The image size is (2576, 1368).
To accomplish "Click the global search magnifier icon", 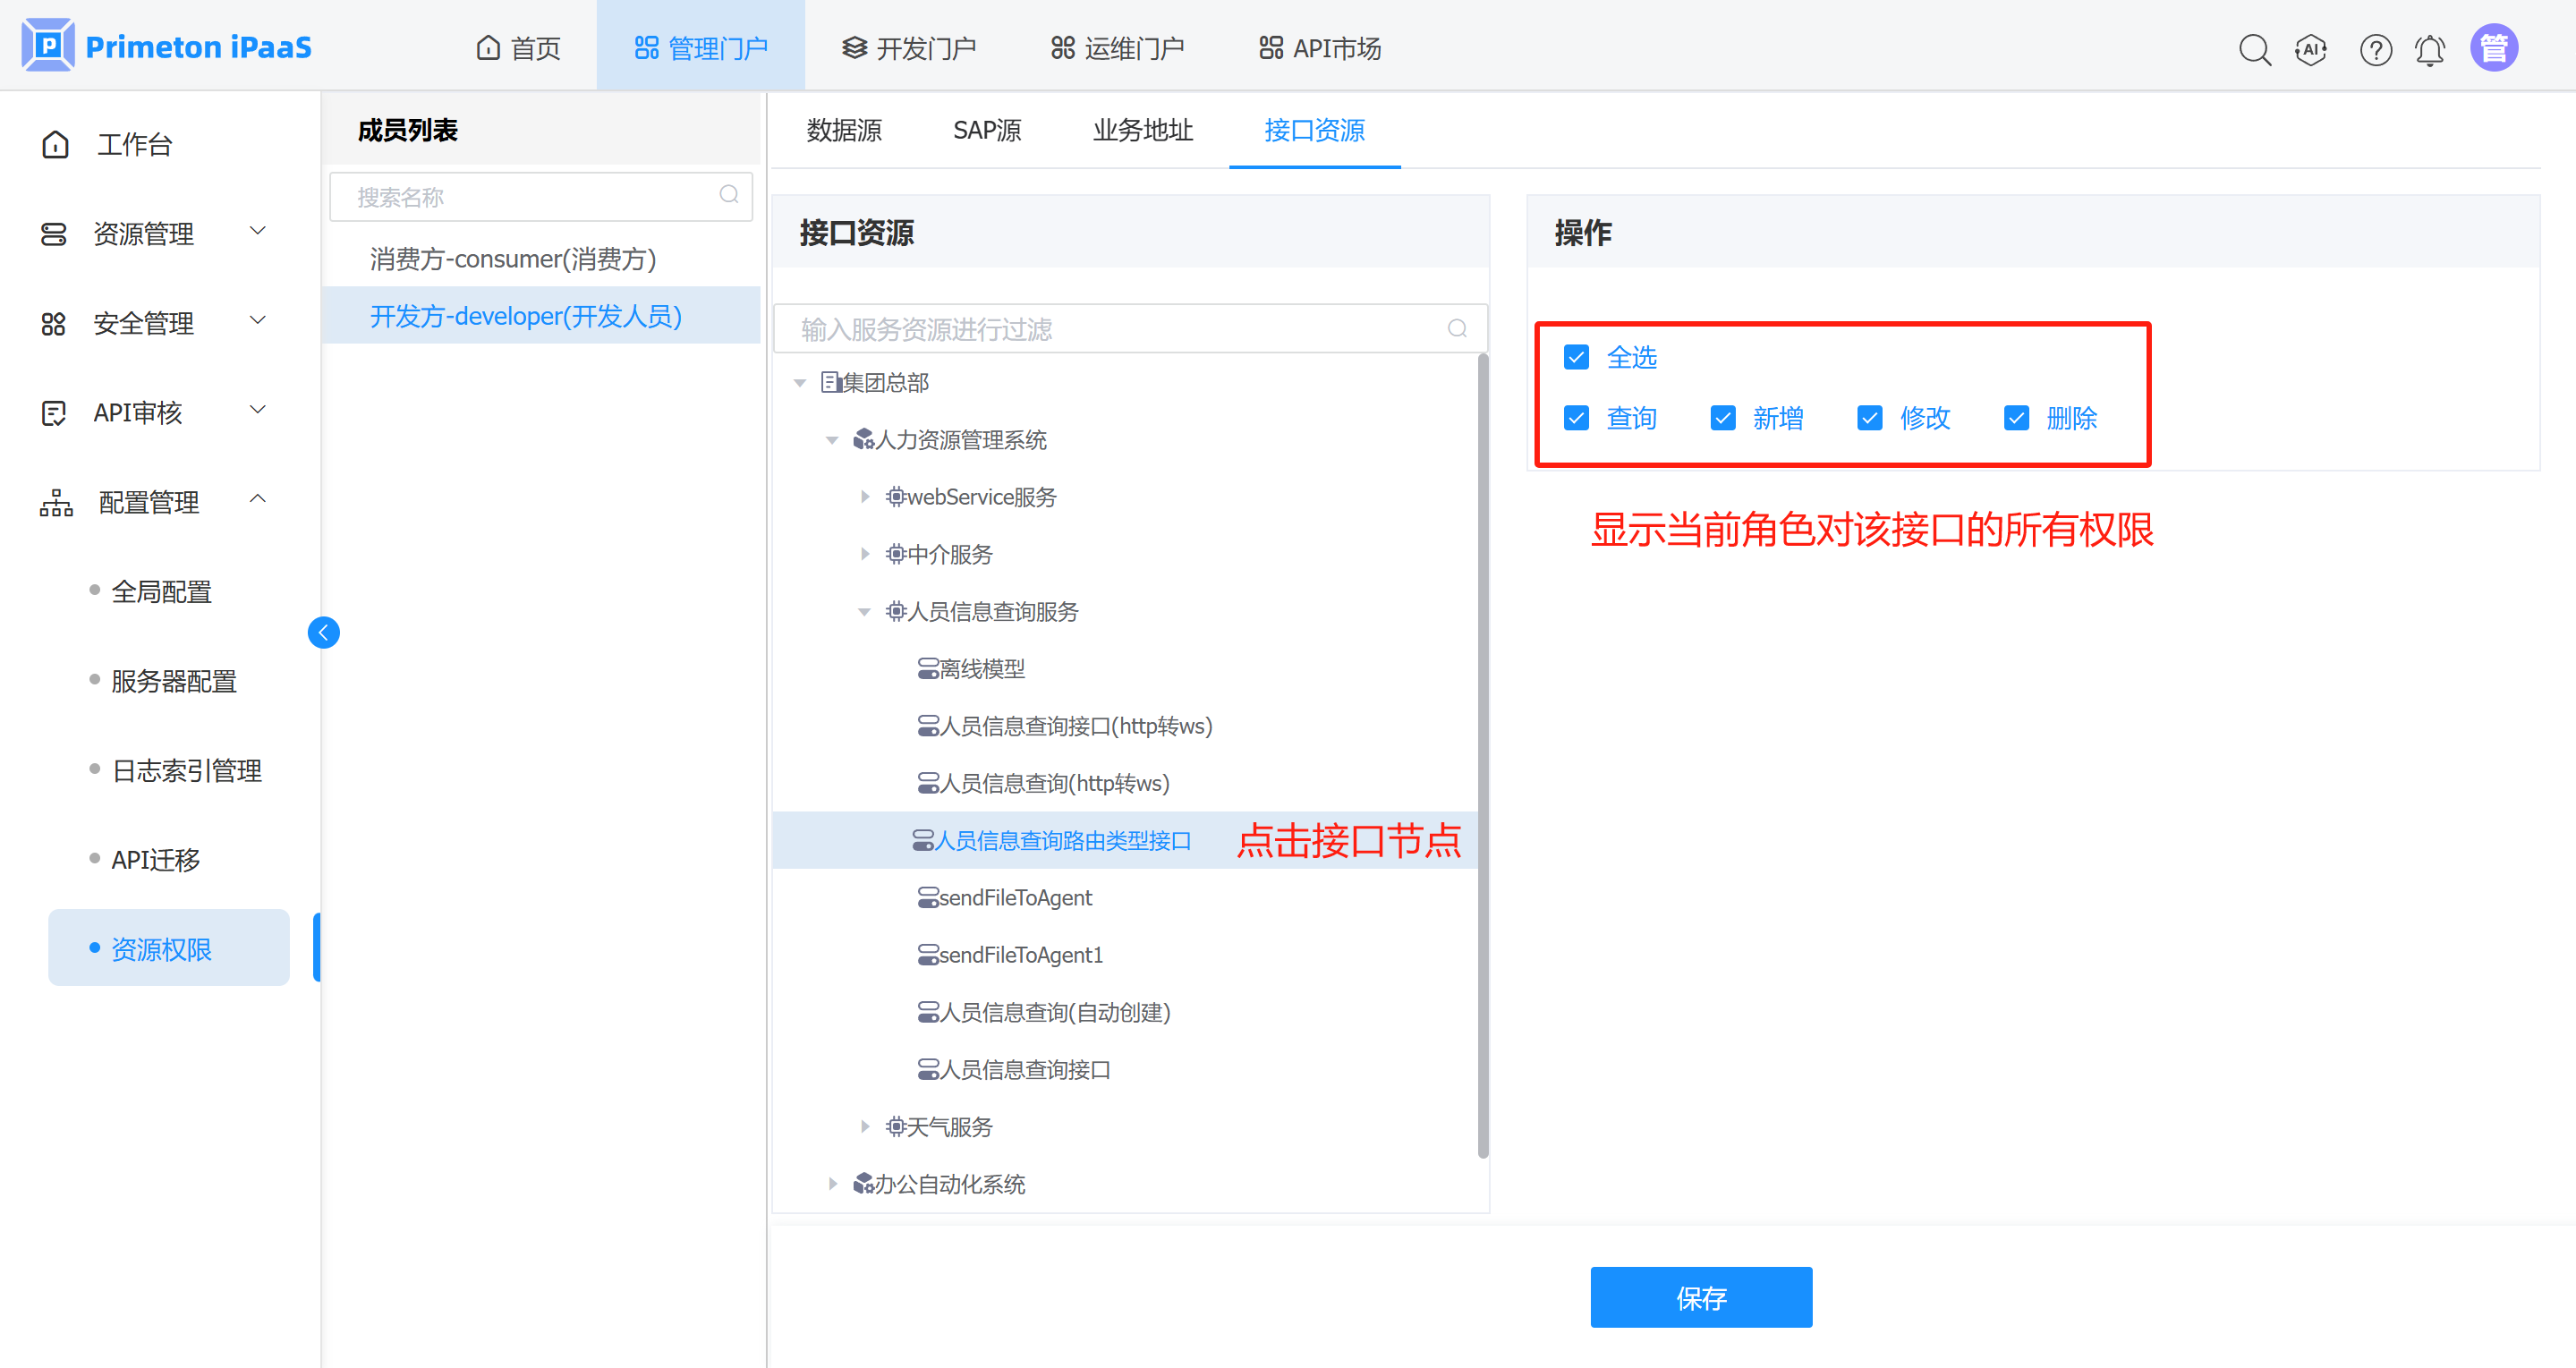I will pyautogui.click(x=2254, y=49).
